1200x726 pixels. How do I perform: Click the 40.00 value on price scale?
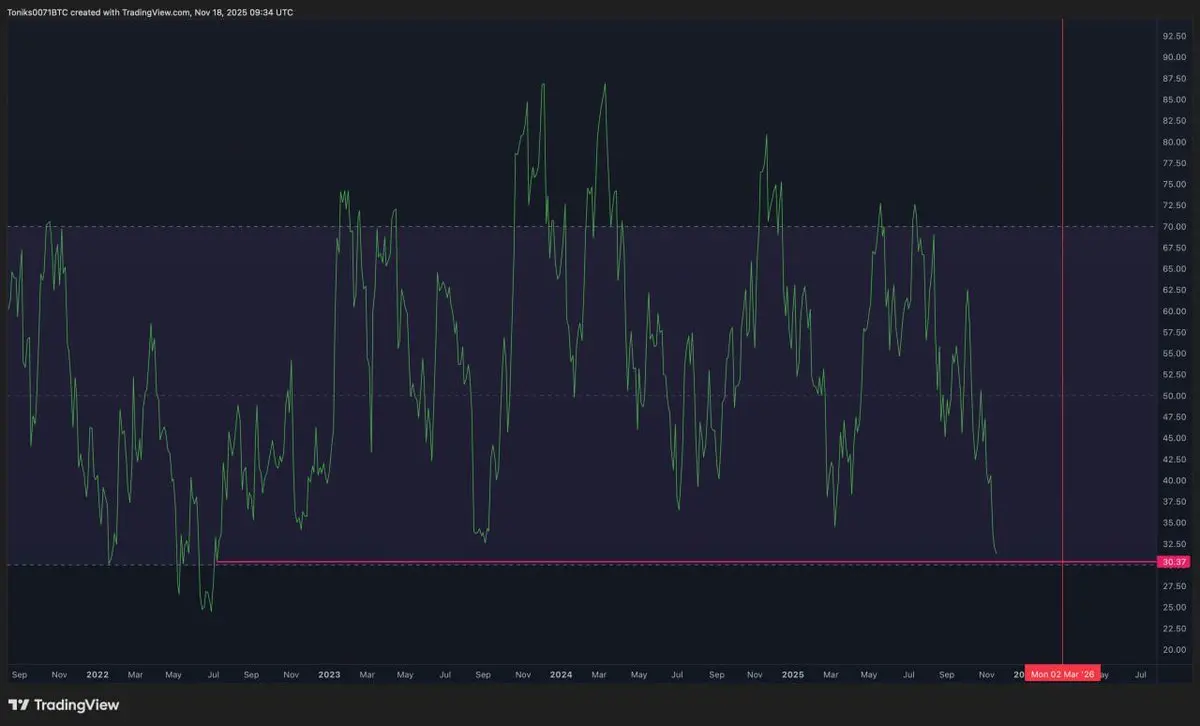(1173, 481)
